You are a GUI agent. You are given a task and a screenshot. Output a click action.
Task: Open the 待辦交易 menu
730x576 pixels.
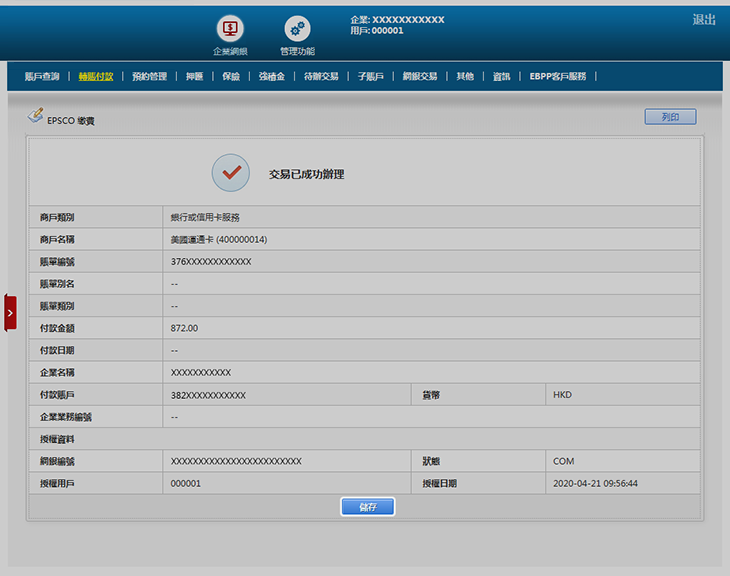click(x=321, y=76)
